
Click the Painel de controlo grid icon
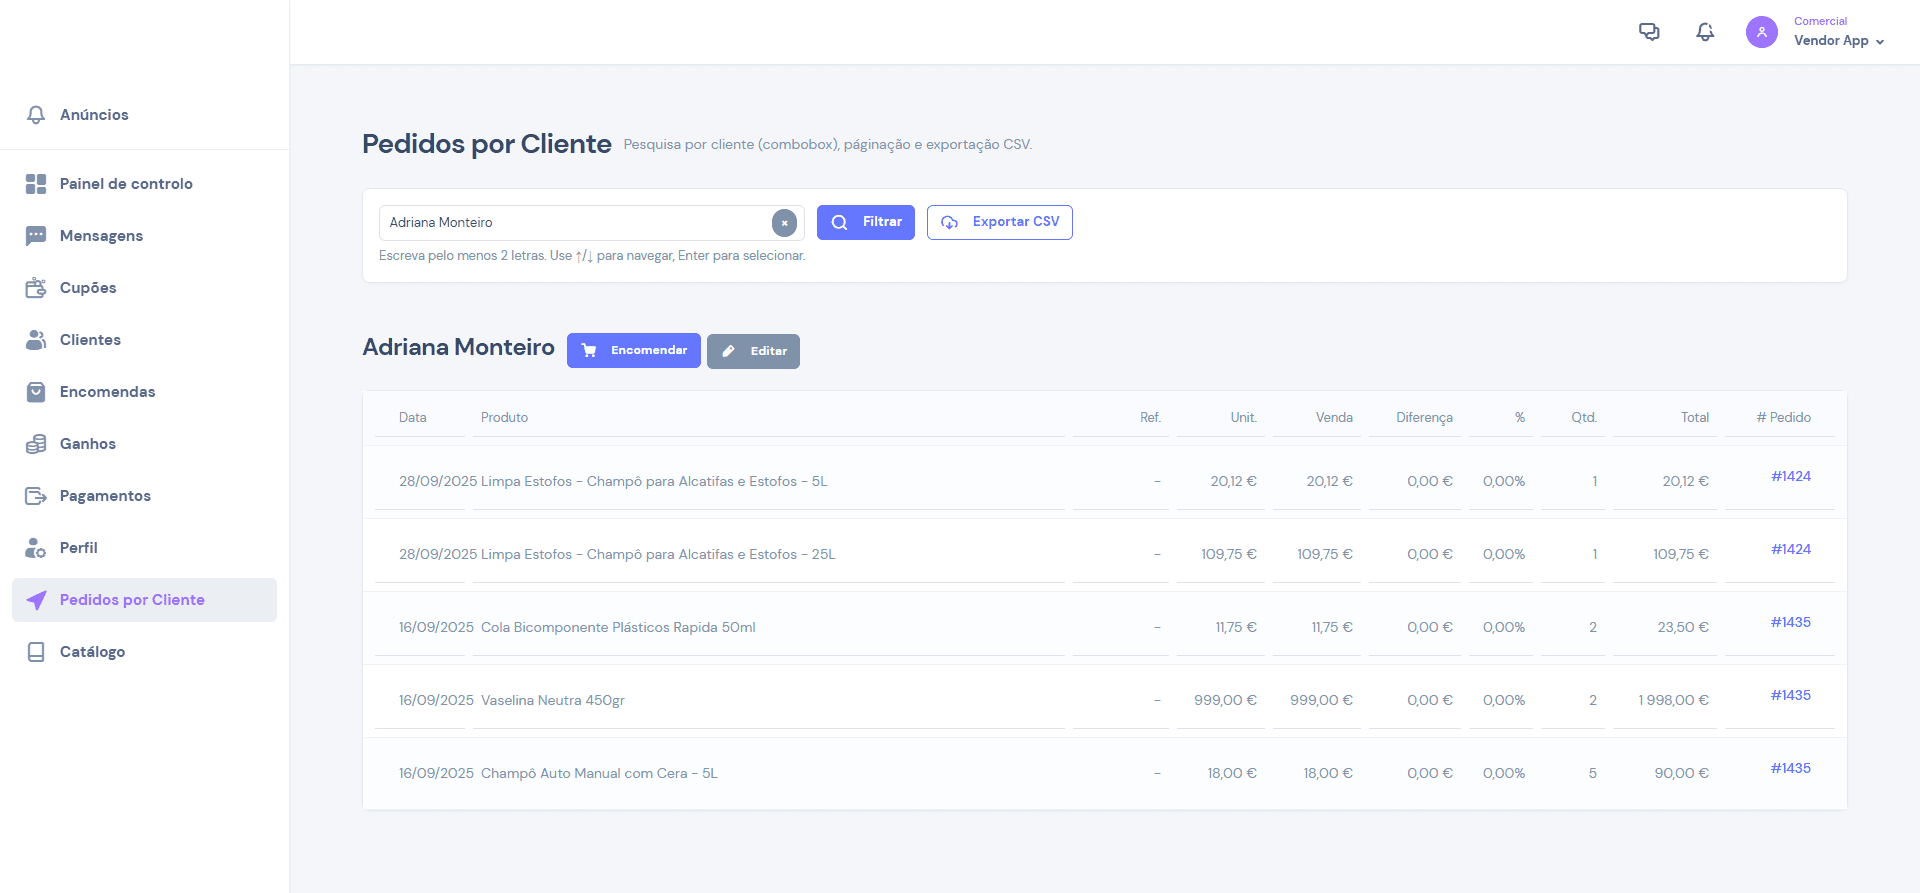(x=36, y=184)
